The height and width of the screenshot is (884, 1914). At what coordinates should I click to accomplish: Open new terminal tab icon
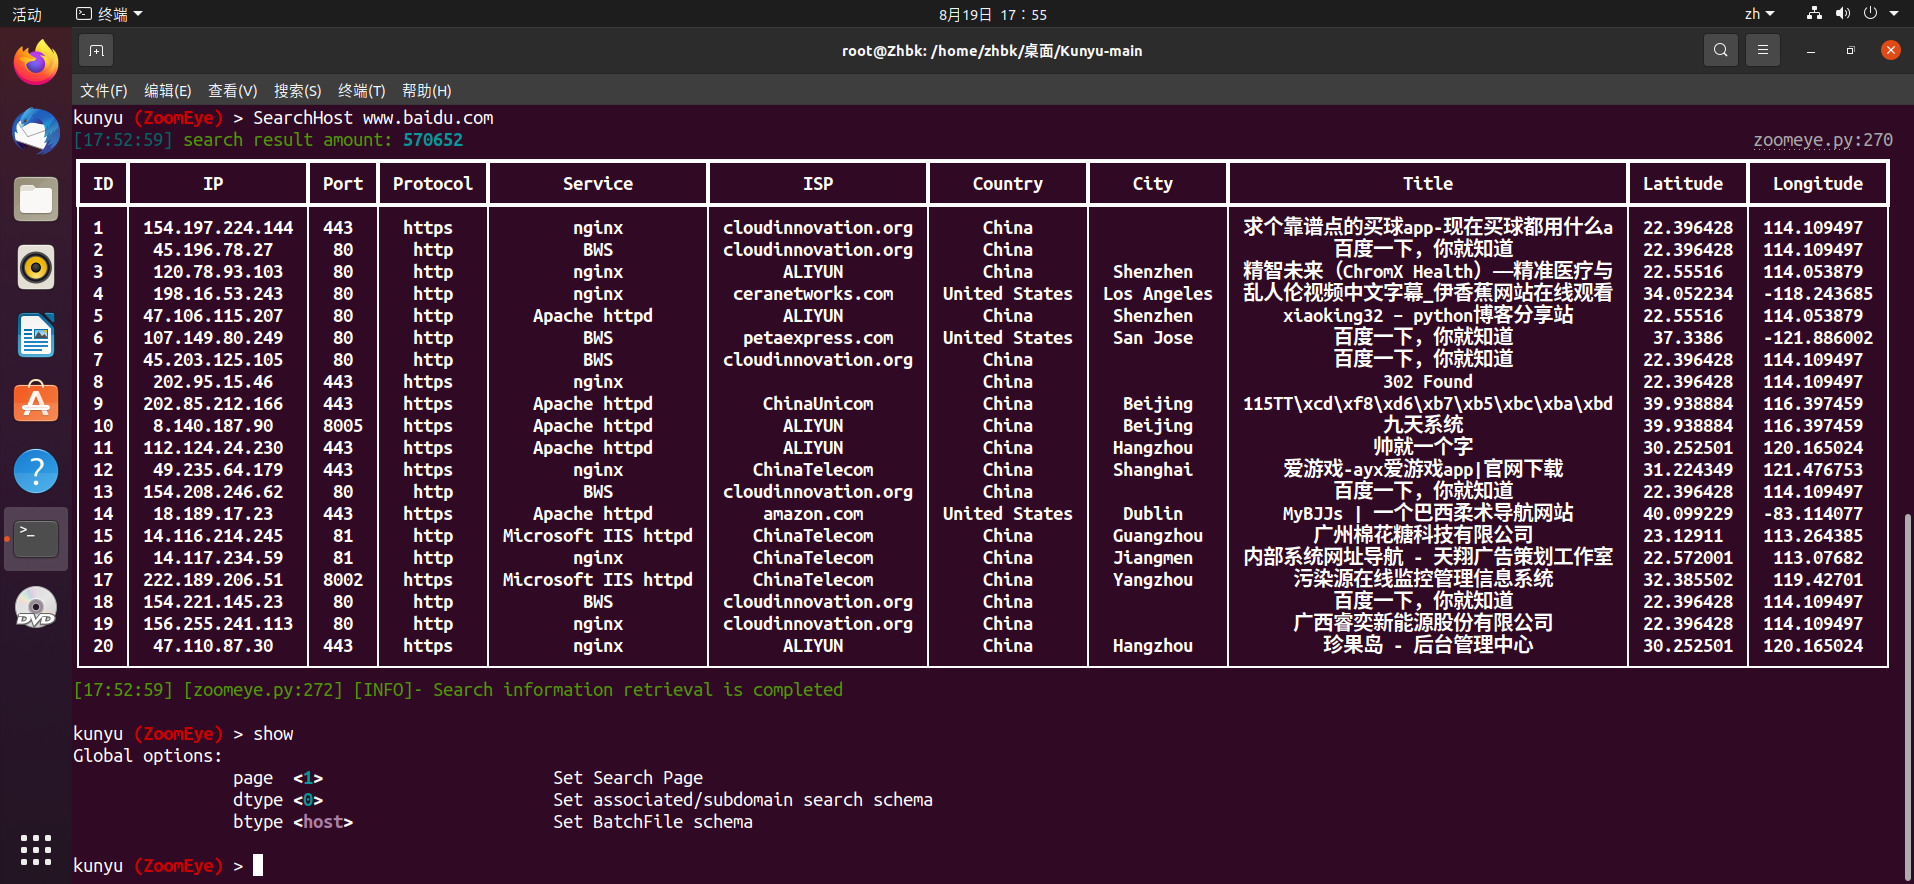click(96, 50)
